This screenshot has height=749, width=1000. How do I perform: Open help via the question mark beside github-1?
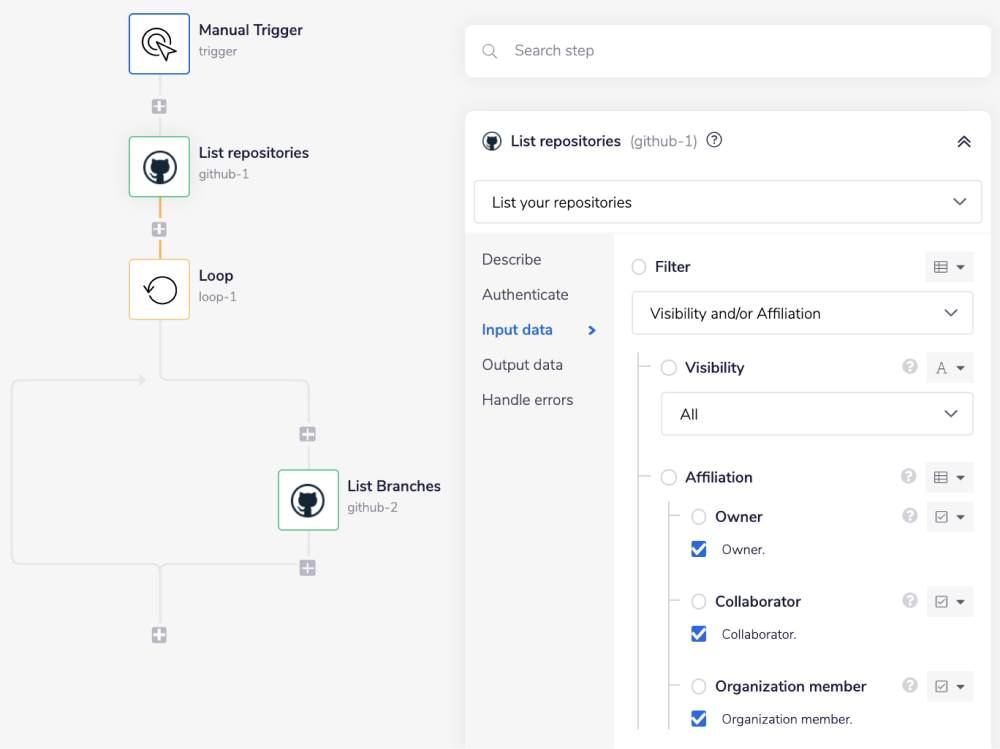[x=713, y=140]
